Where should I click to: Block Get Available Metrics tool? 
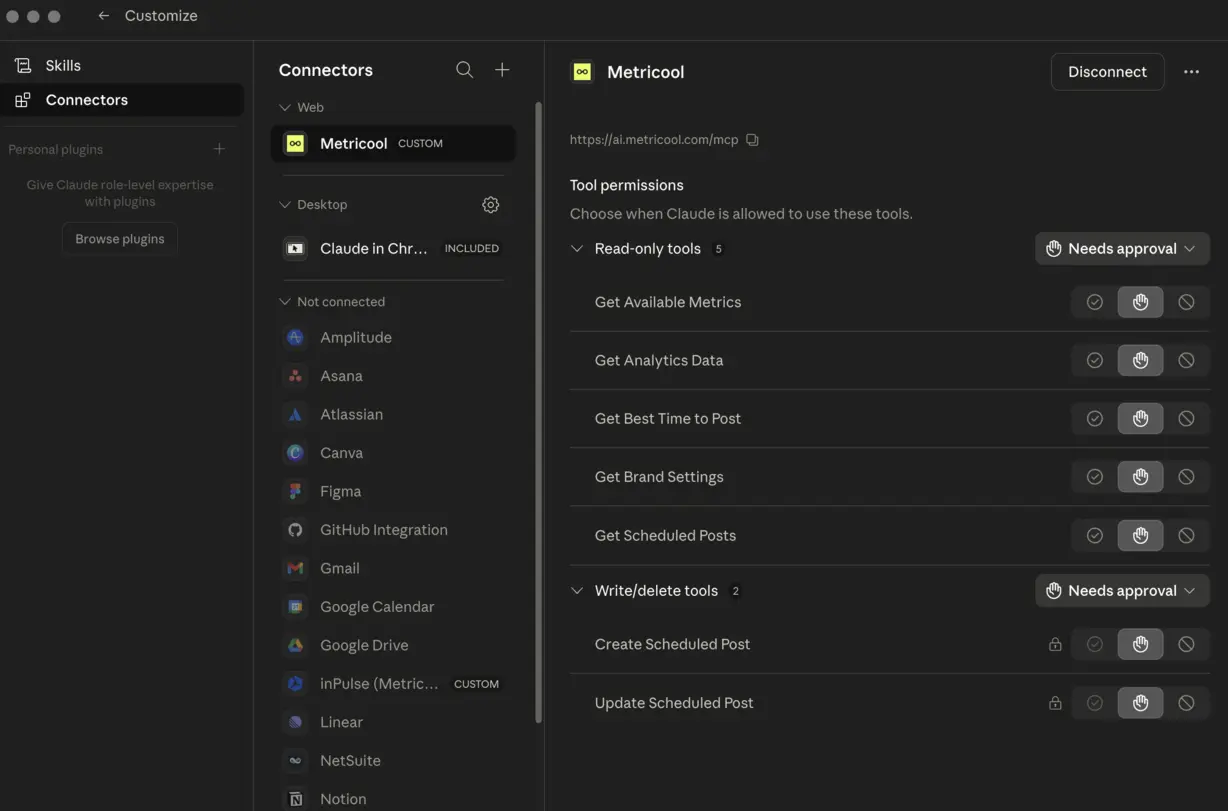[1186, 302]
